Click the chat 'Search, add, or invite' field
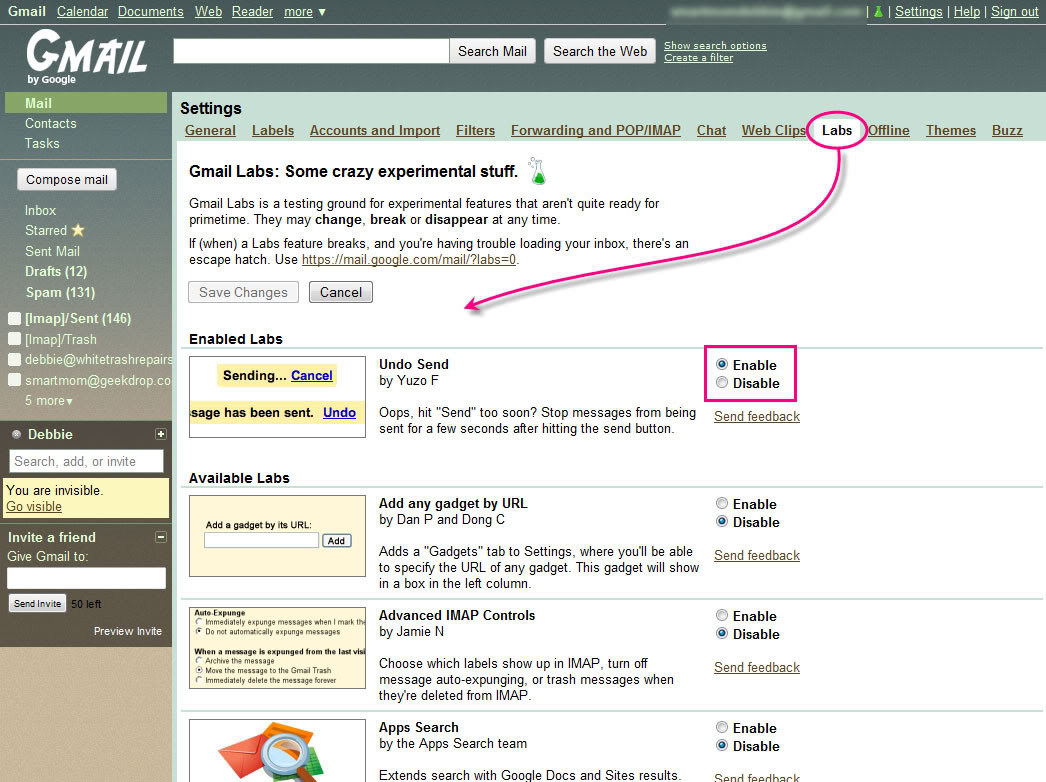Screen dimensions: 1046x782 coord(86,461)
